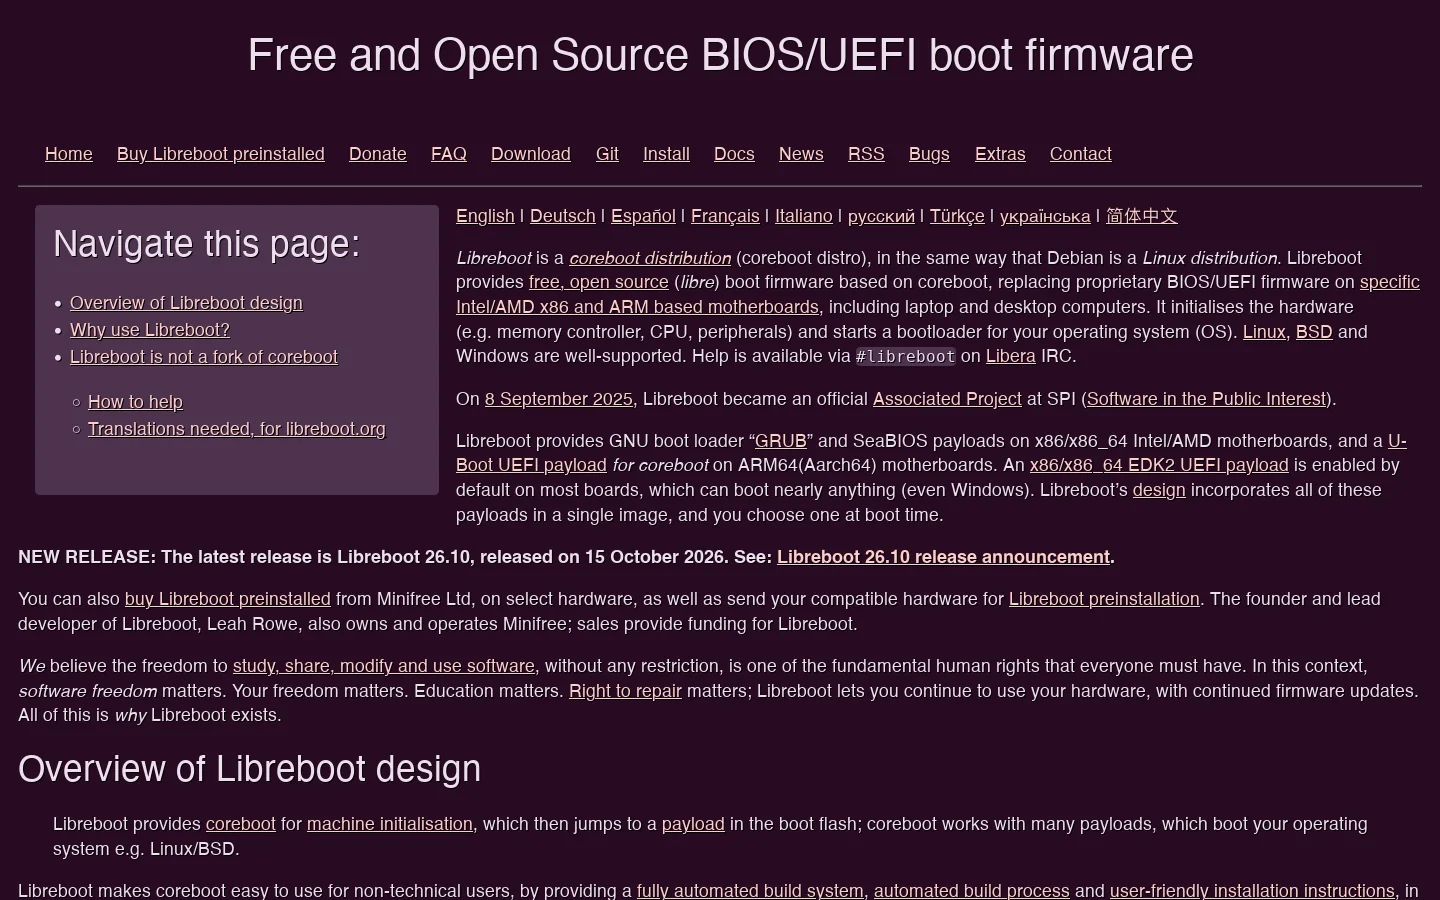Open the coreboot link under Overview heading
The image size is (1440, 900).
pos(240,824)
